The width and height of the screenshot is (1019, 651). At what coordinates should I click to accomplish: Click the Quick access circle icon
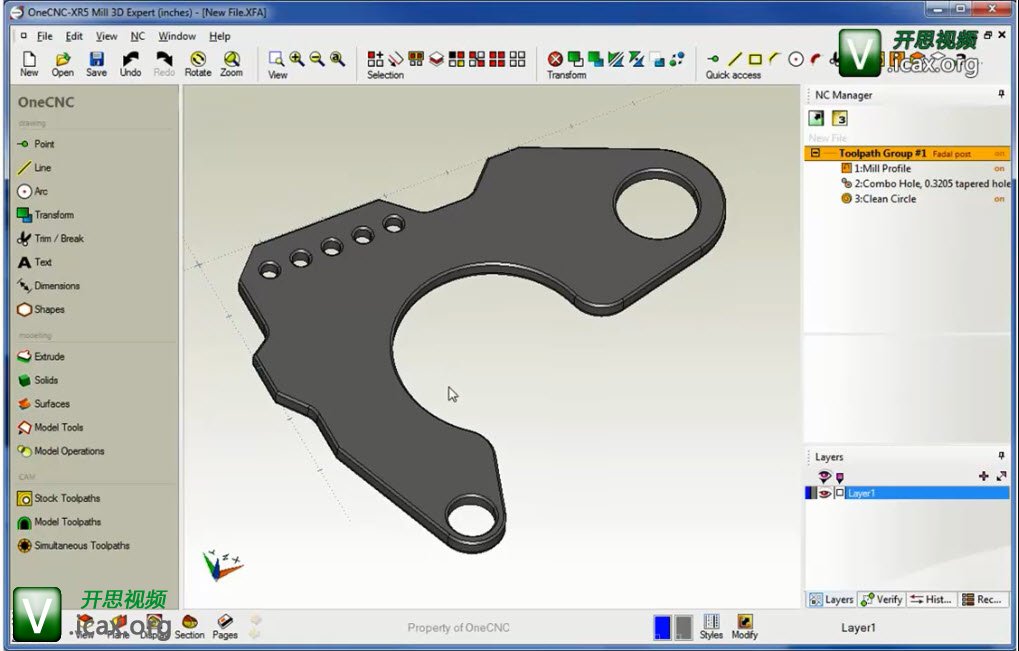[x=795, y=59]
